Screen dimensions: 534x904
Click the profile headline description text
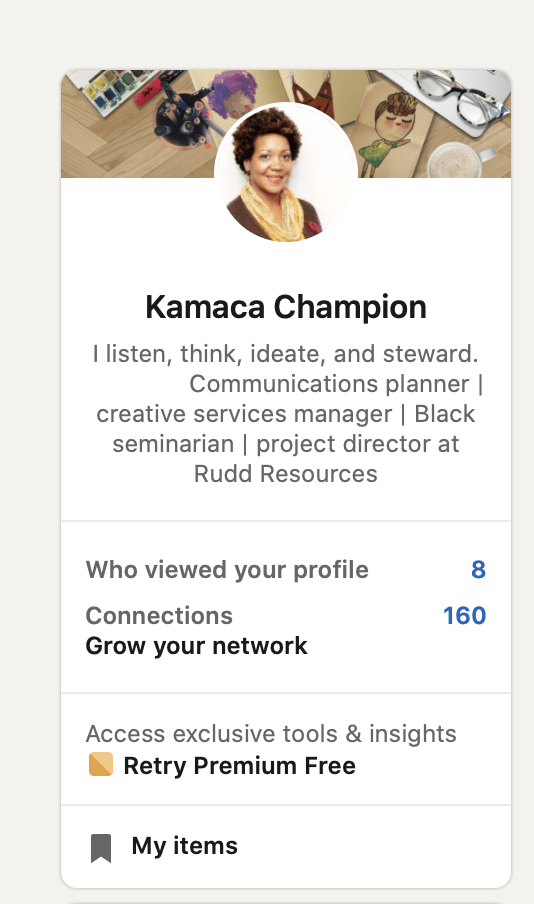point(286,413)
